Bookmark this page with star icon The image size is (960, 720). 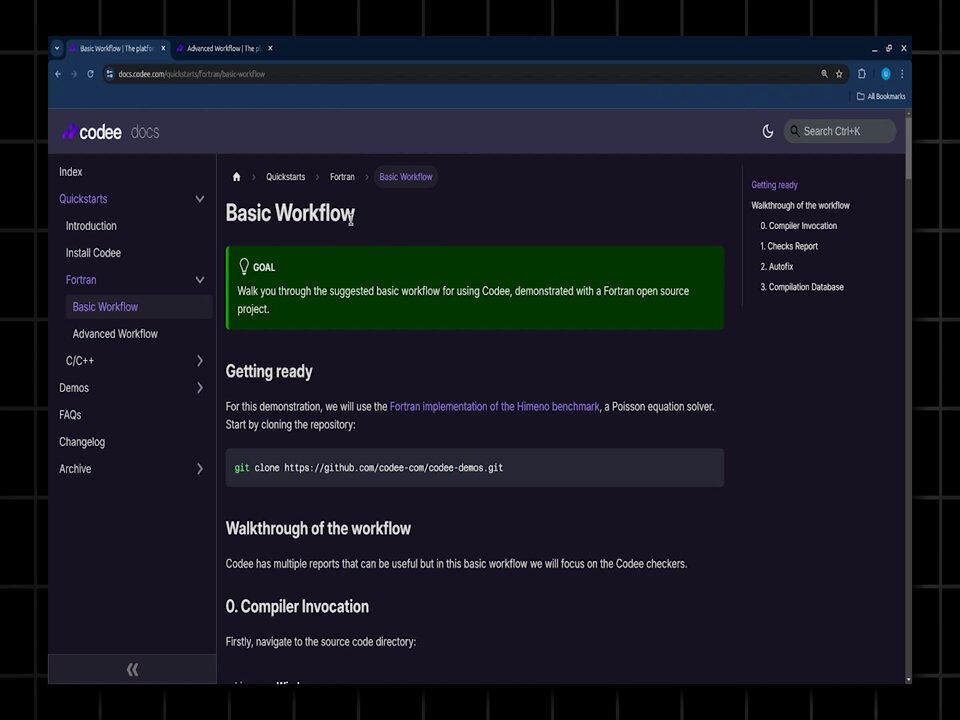click(x=839, y=74)
